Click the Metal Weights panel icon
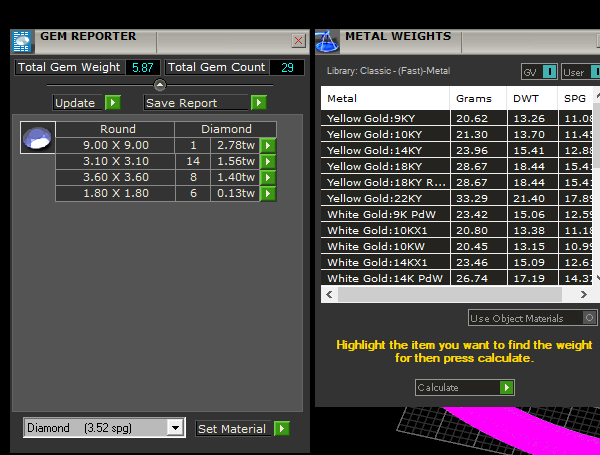600x455 pixels. (x=326, y=40)
